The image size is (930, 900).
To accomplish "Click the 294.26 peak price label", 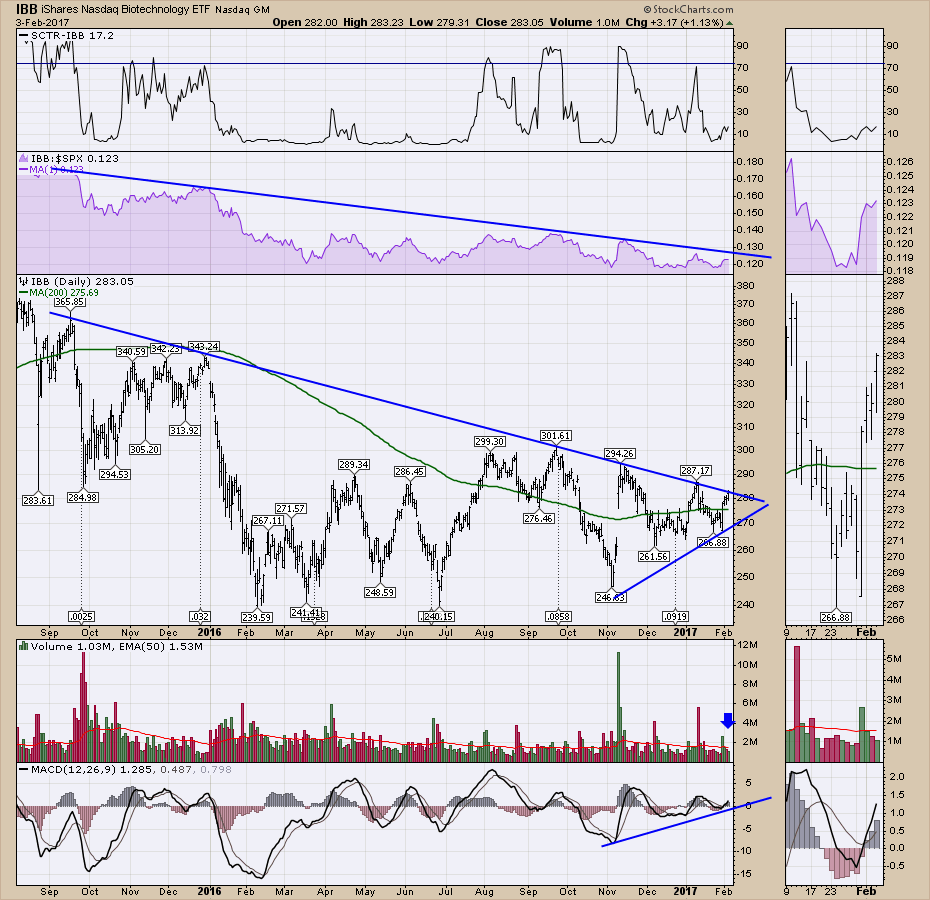I will [619, 453].
